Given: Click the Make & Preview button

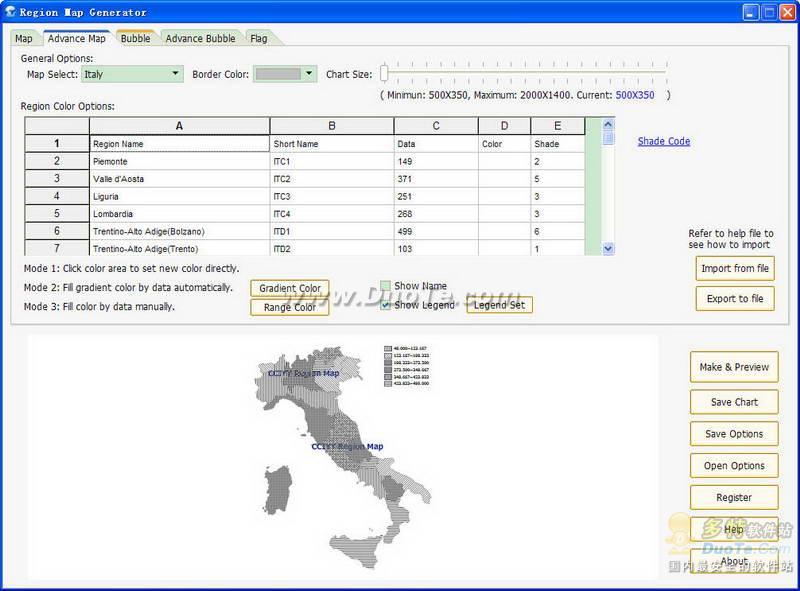Looking at the screenshot, I should tap(734, 367).
